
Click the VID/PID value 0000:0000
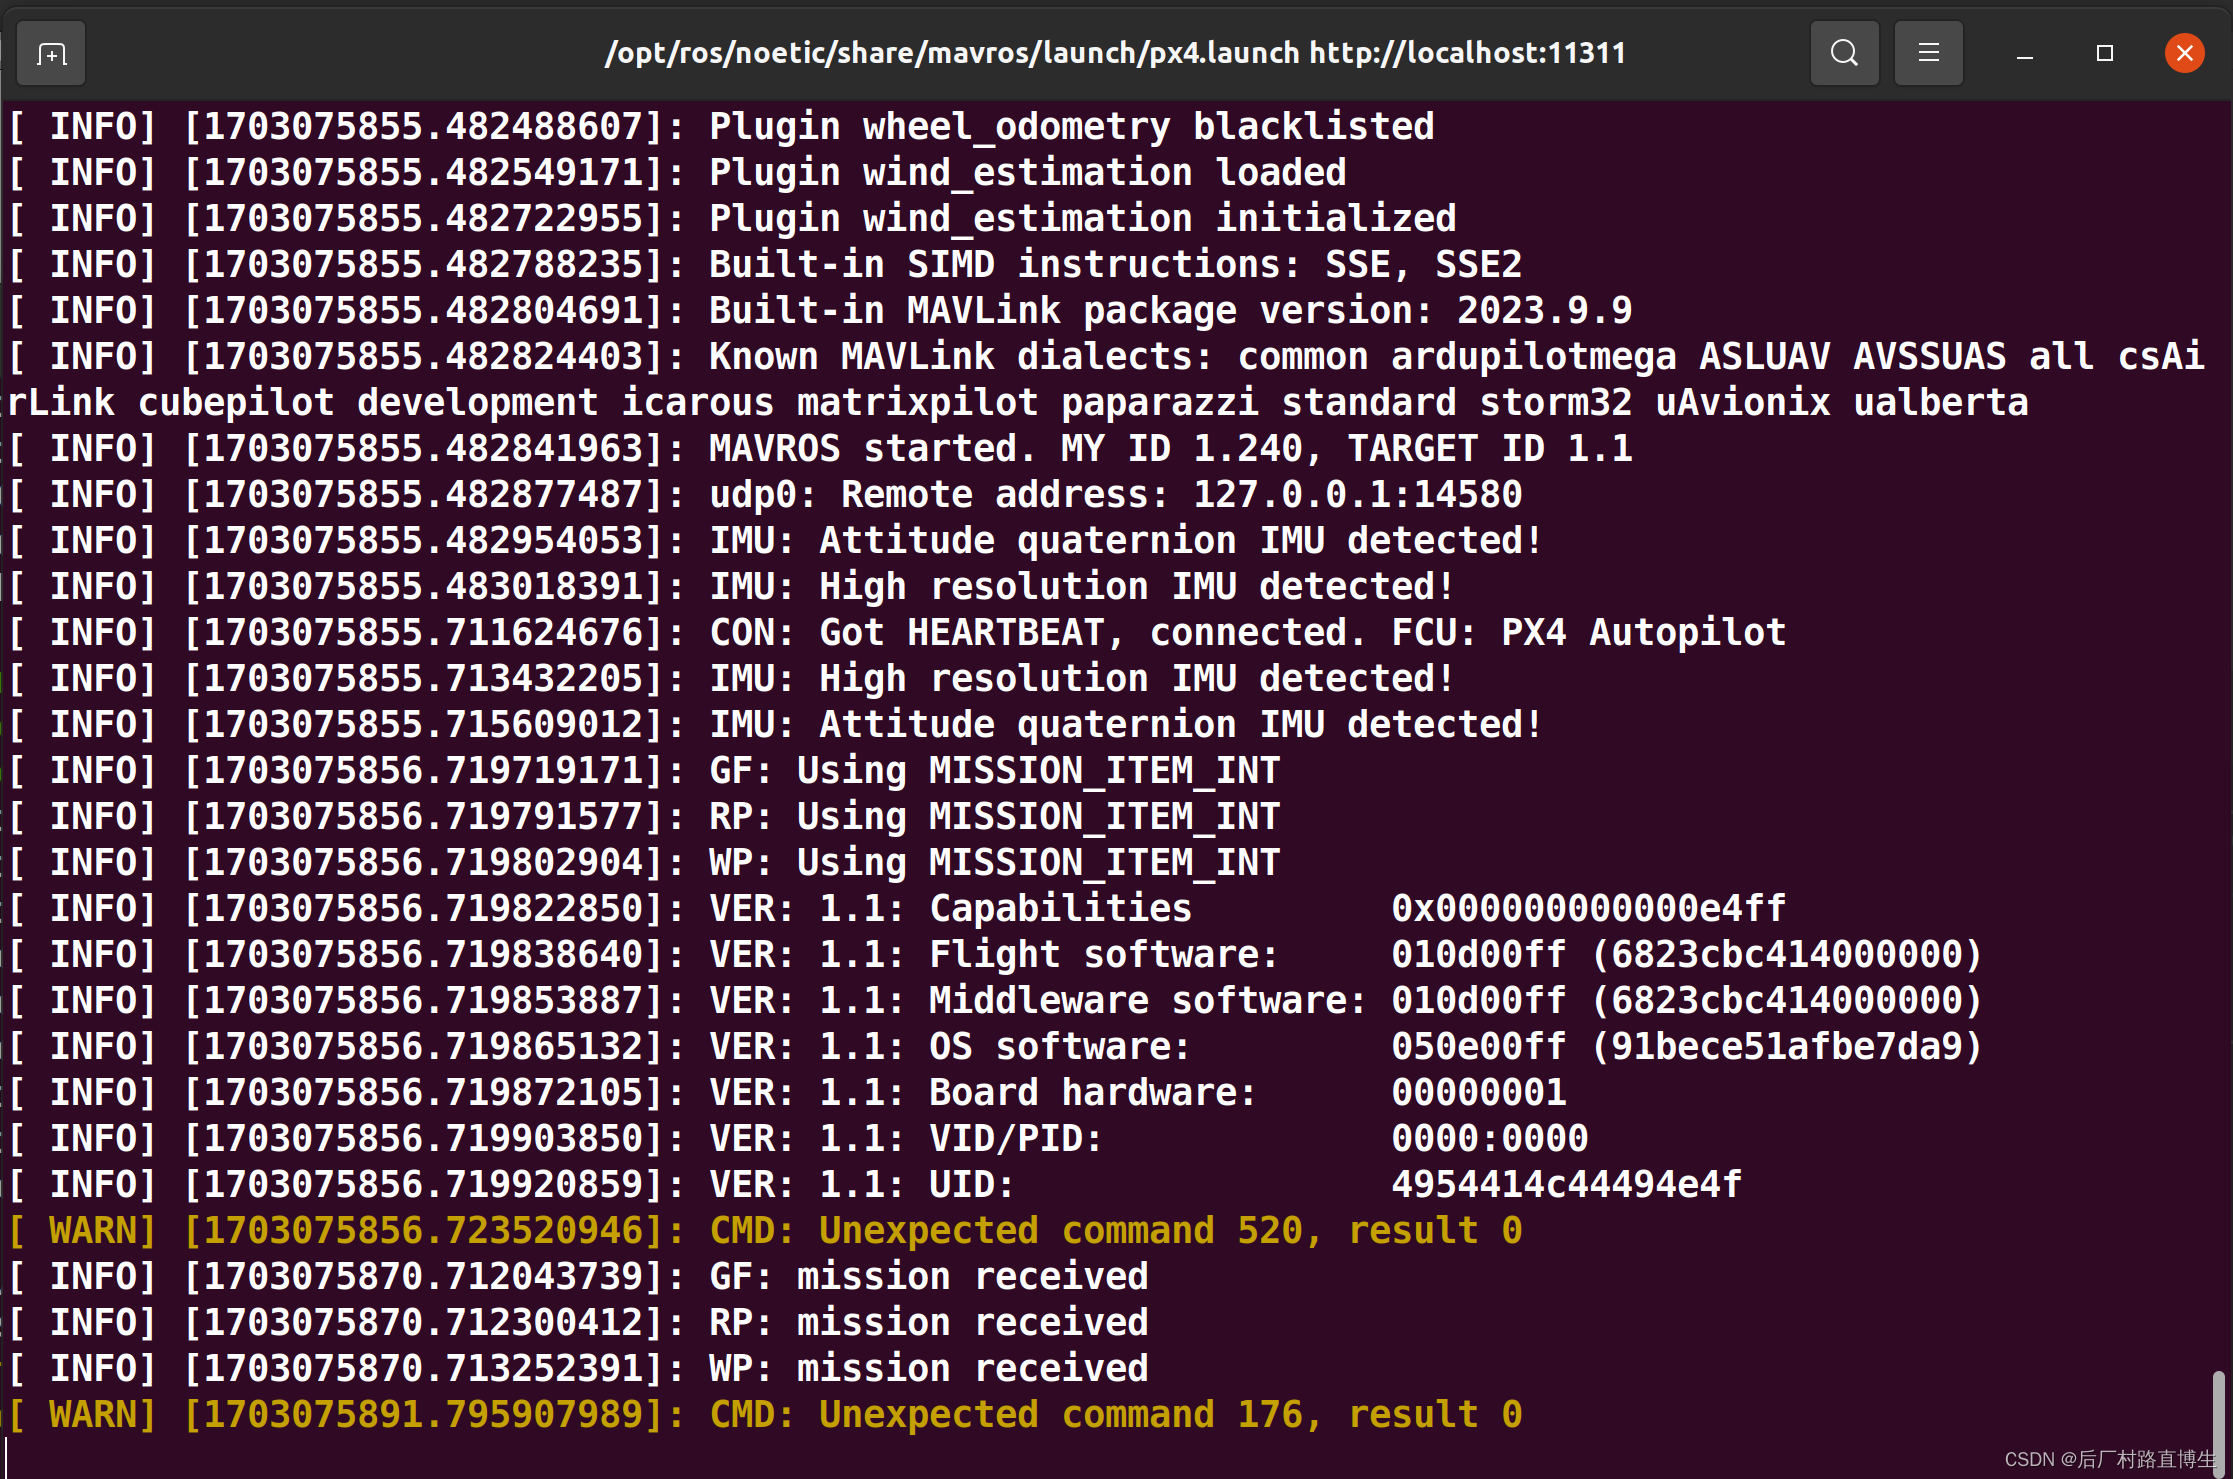coord(1489,1139)
